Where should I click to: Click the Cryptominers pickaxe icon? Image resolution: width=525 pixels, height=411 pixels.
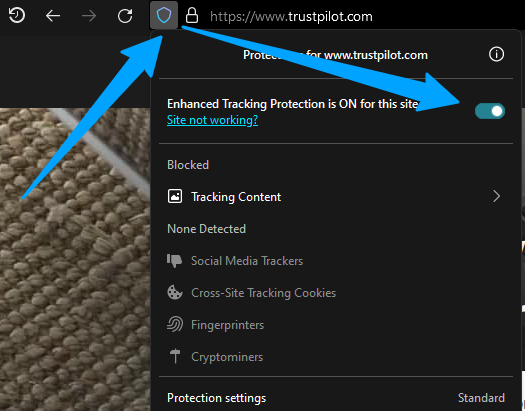(175, 356)
